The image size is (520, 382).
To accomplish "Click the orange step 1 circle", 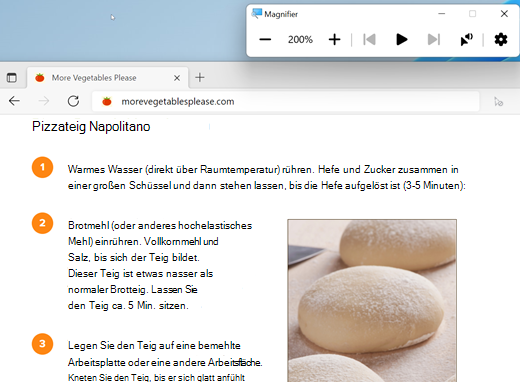I will coord(42,167).
